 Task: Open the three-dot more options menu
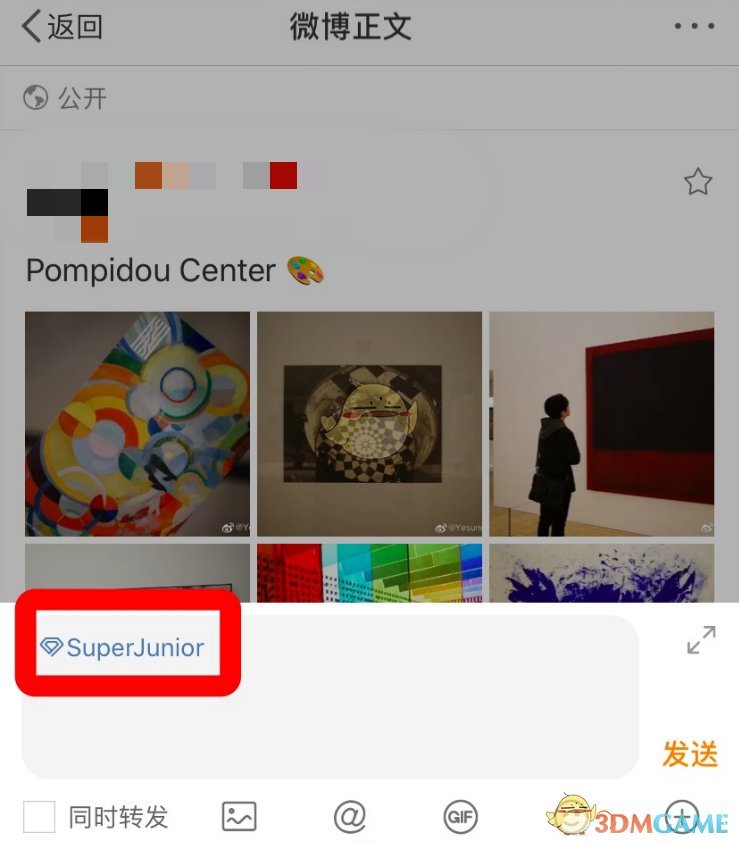coord(694,26)
